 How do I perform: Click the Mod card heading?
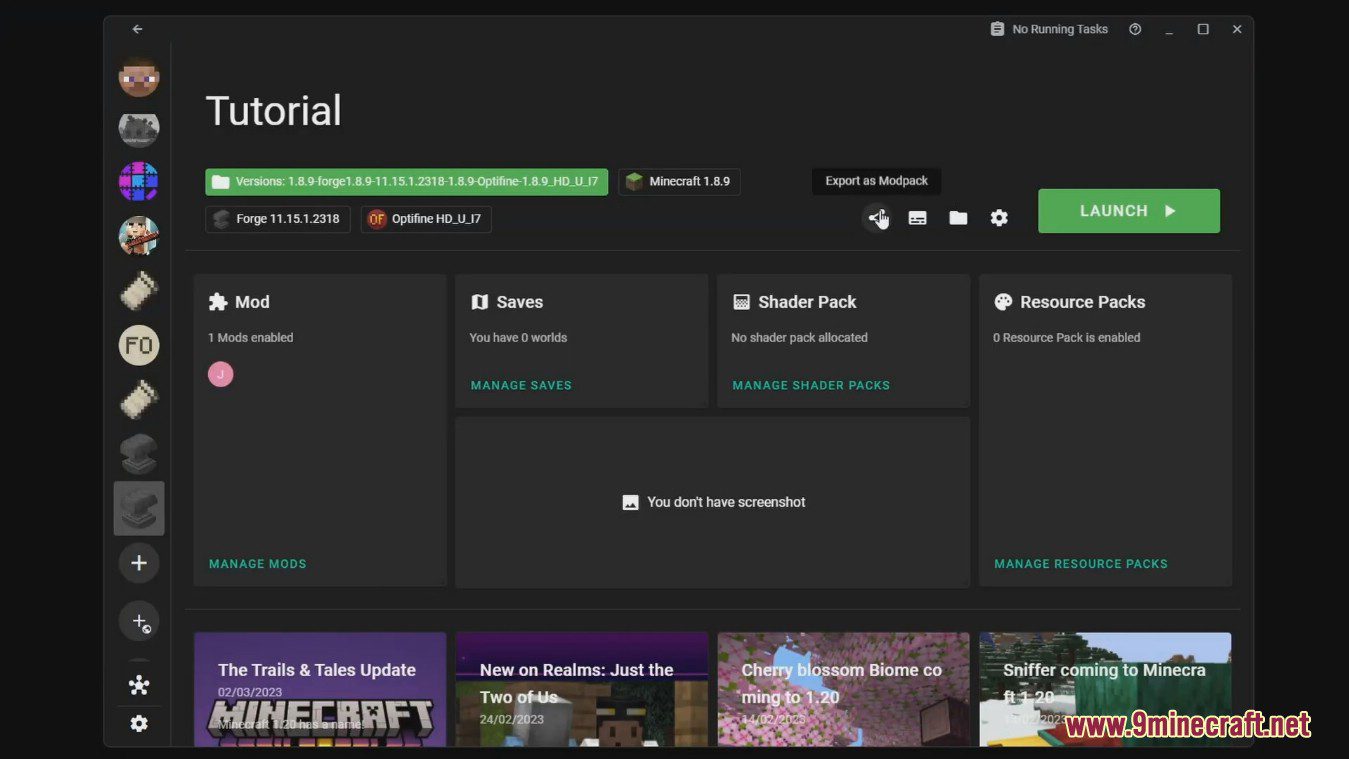[x=239, y=302]
